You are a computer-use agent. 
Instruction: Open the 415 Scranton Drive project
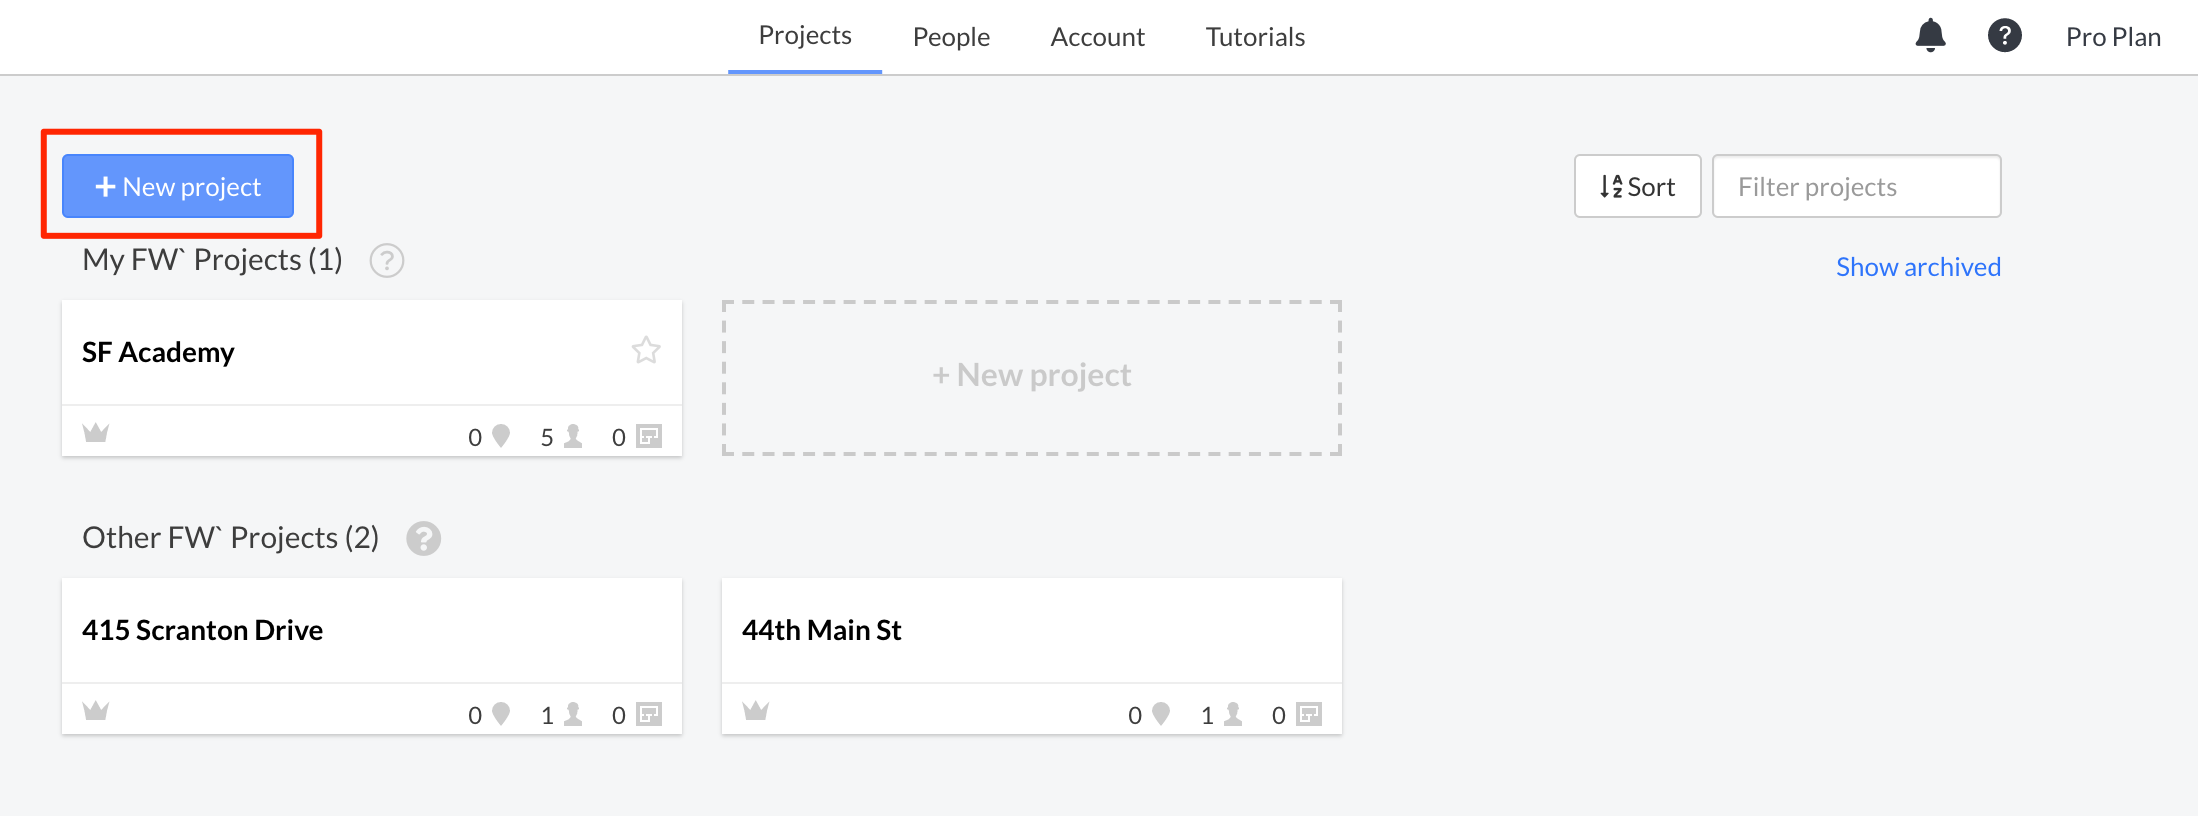click(x=203, y=630)
